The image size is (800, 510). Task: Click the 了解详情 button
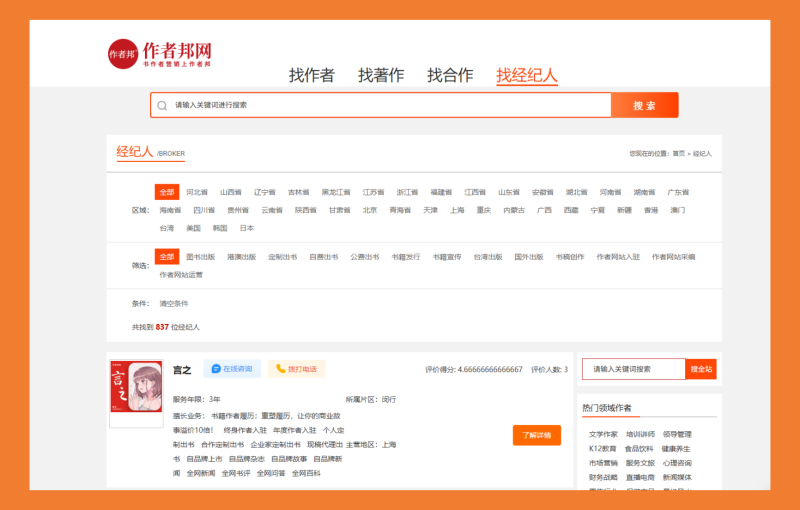pyautogui.click(x=536, y=435)
